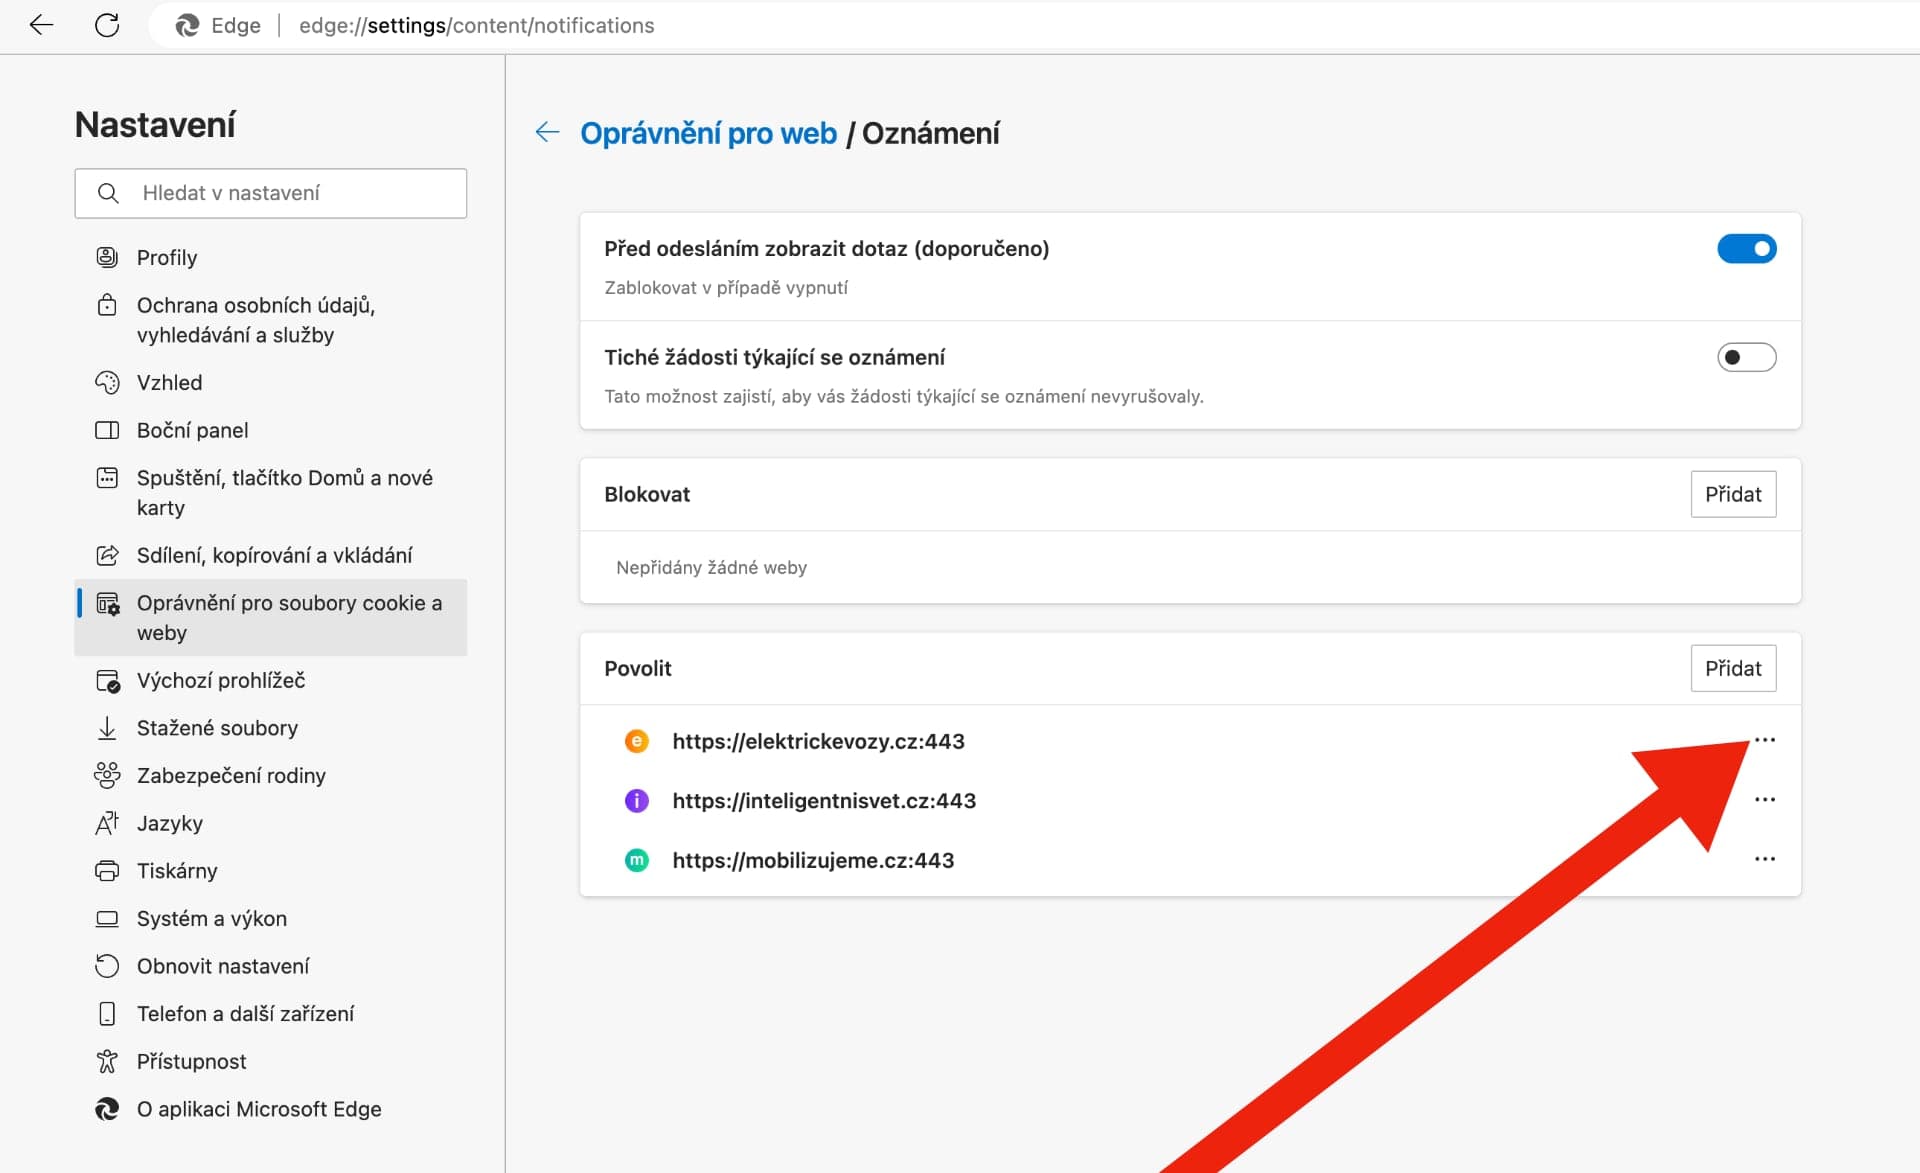
Task: Open options menu for elektrickevozy.cz
Action: coord(1766,740)
